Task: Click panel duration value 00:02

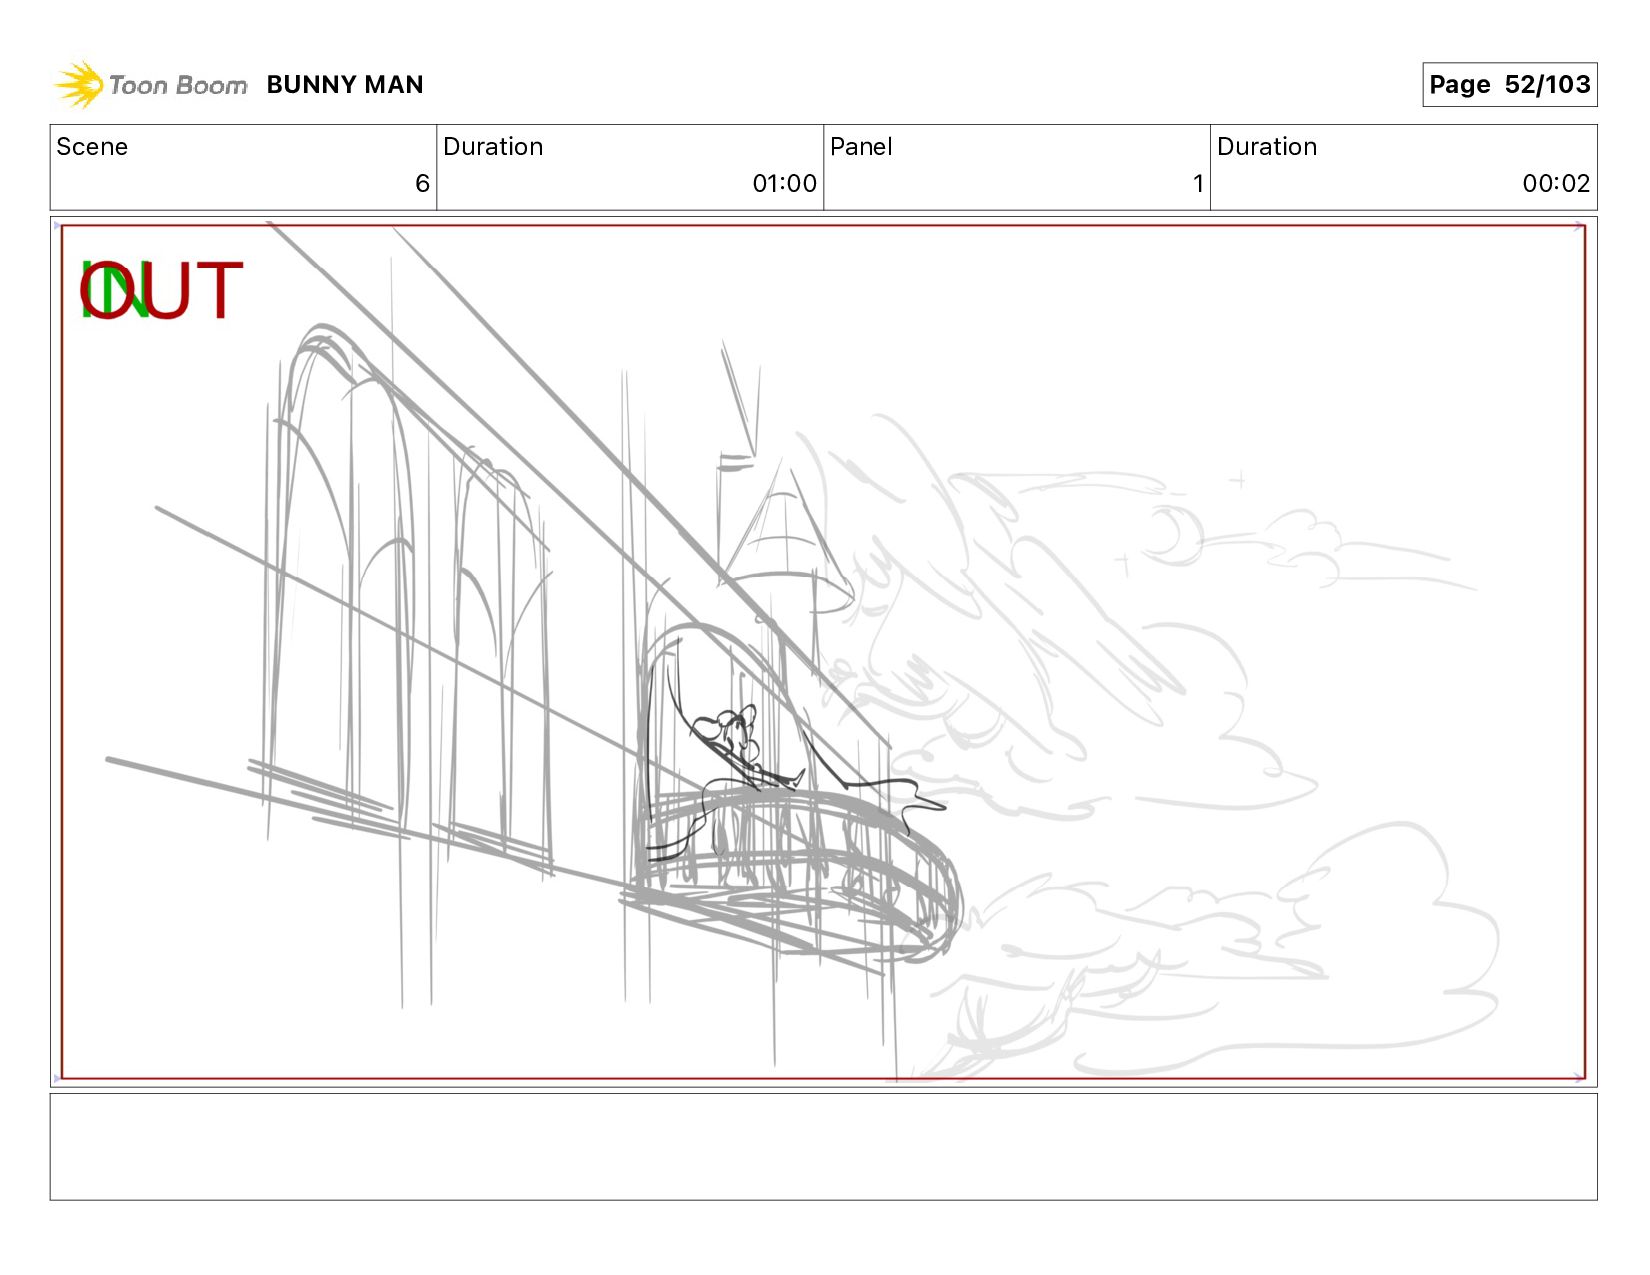Action: [x=1556, y=184]
